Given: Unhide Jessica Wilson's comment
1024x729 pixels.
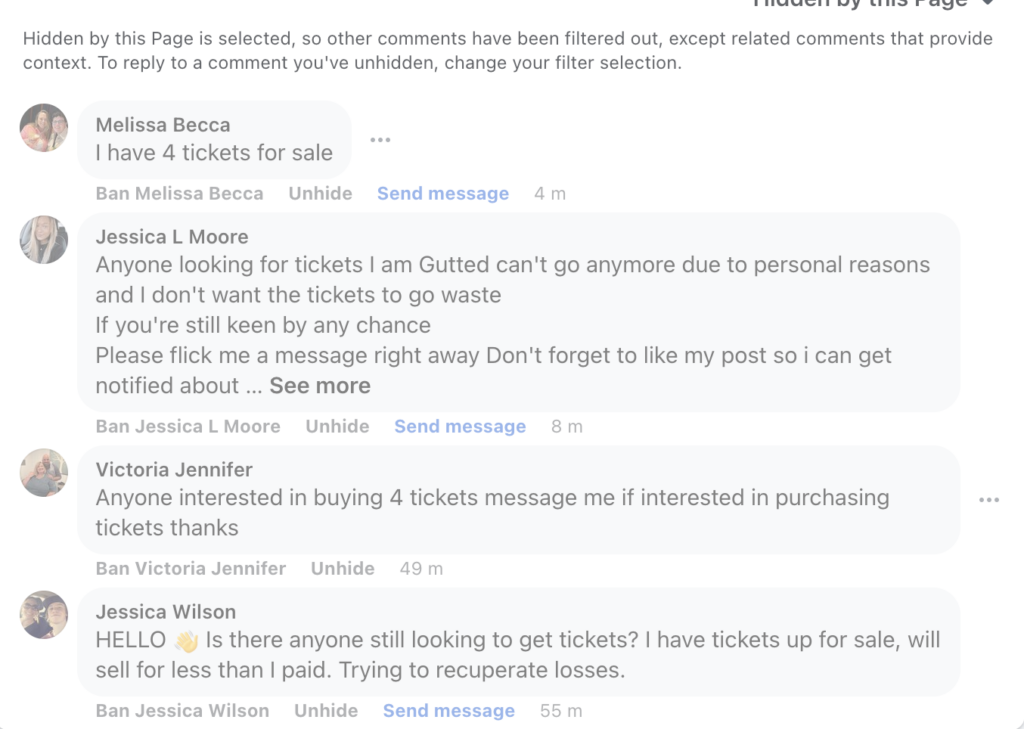Looking at the screenshot, I should [325, 711].
